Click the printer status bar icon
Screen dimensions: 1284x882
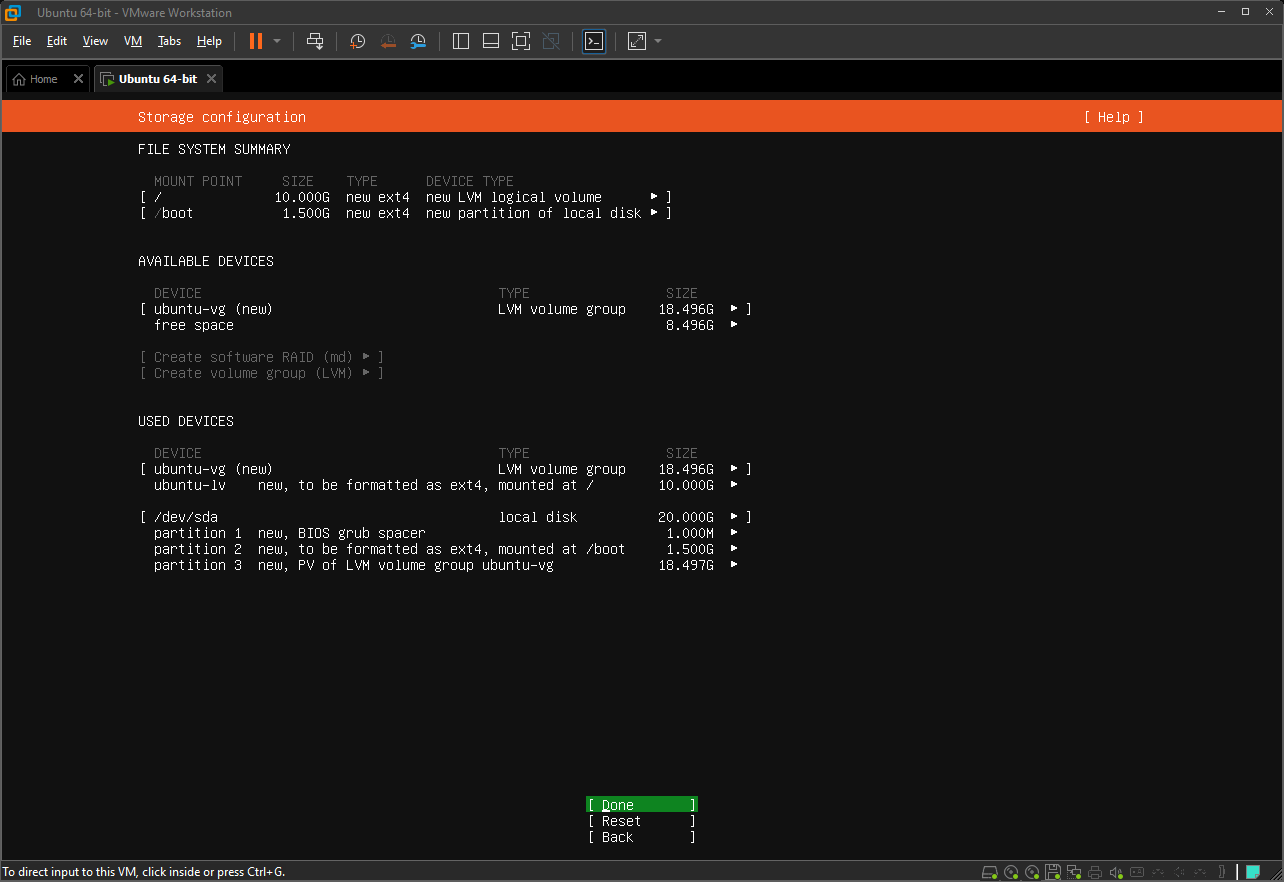1095,872
